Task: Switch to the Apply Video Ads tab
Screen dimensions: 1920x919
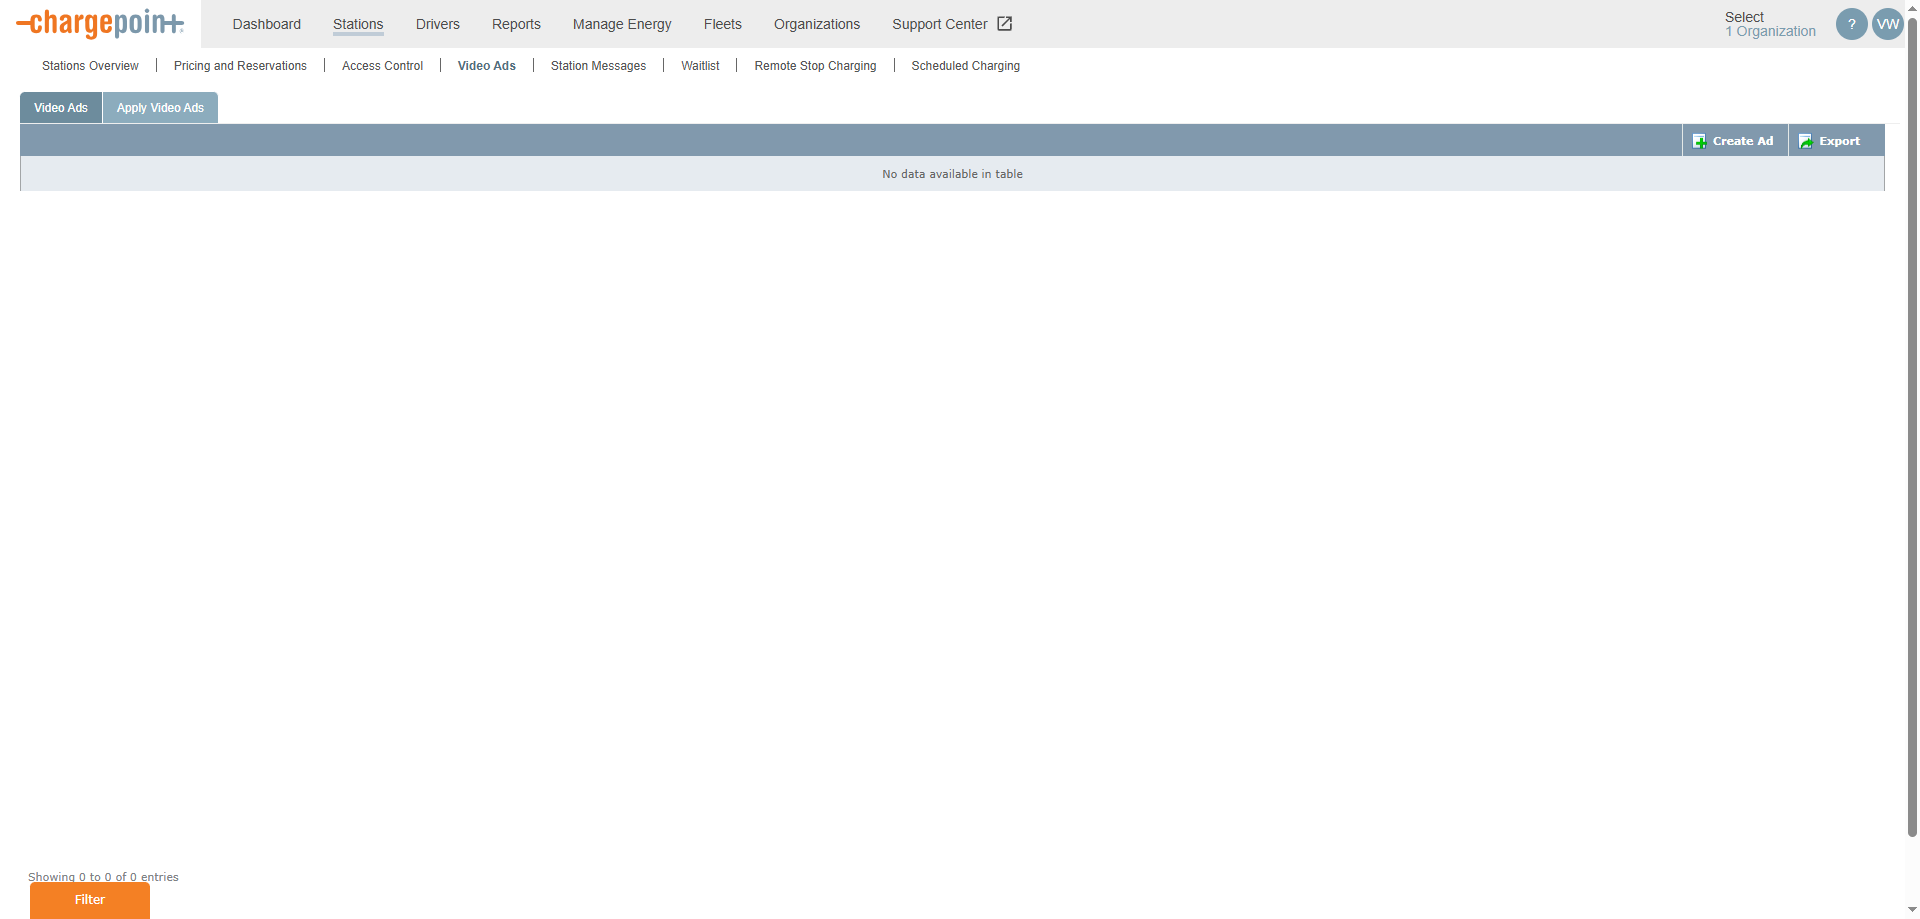Action: (160, 108)
